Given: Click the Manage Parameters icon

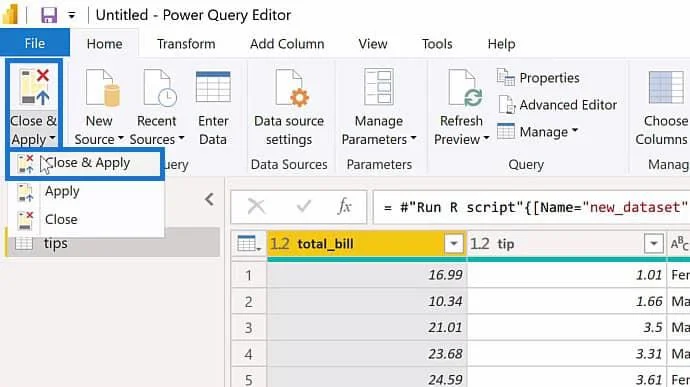Looking at the screenshot, I should coord(379,86).
